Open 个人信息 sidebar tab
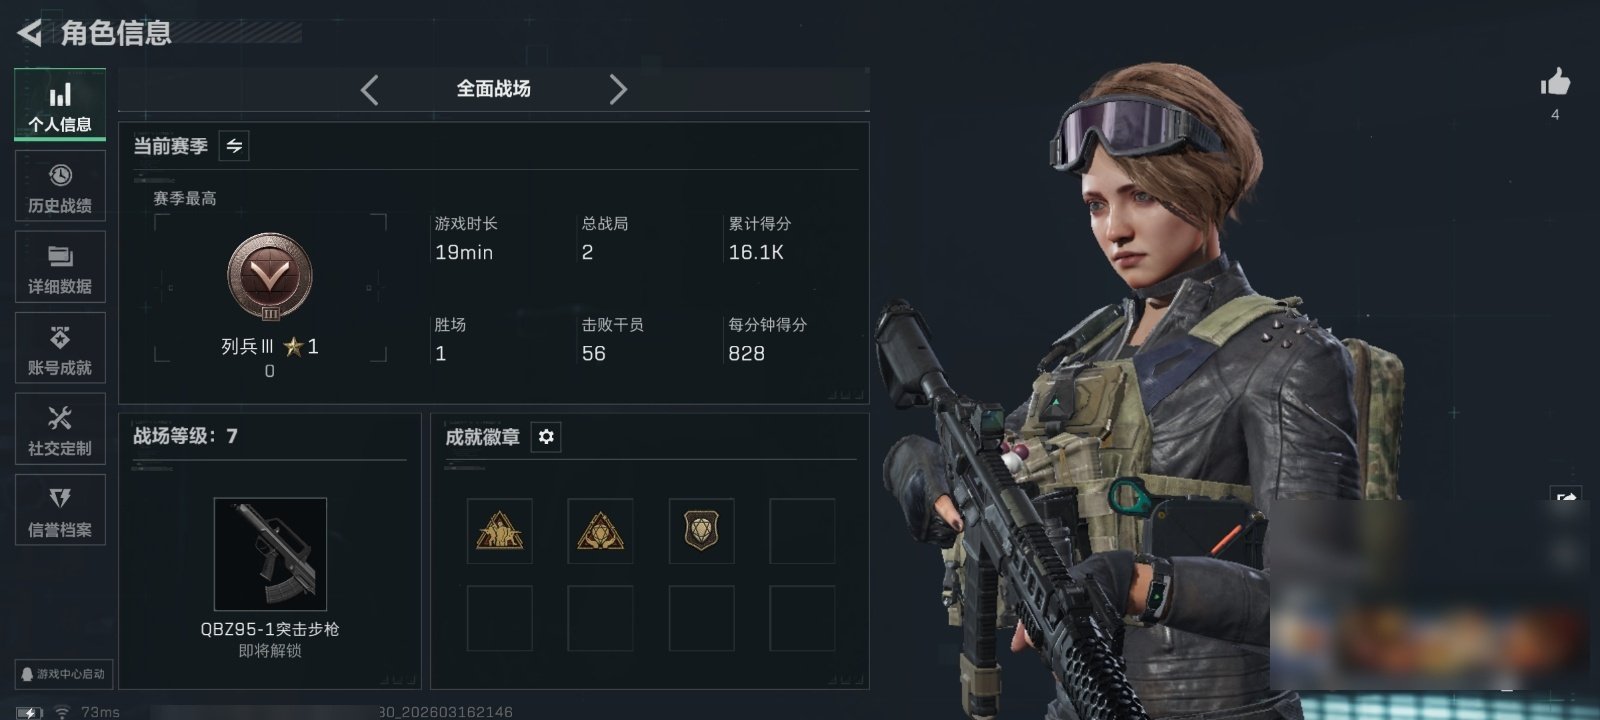 coord(60,105)
